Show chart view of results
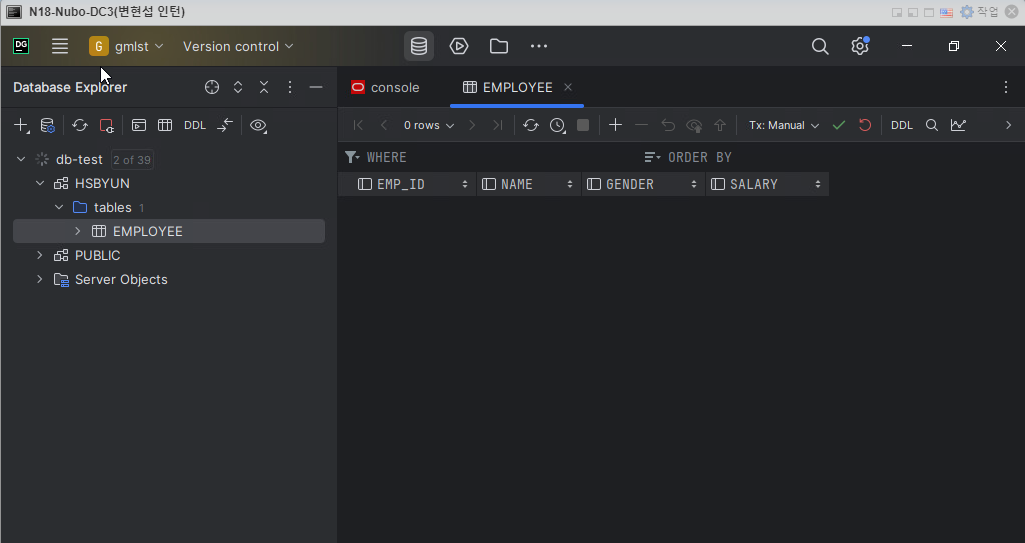 coord(958,125)
